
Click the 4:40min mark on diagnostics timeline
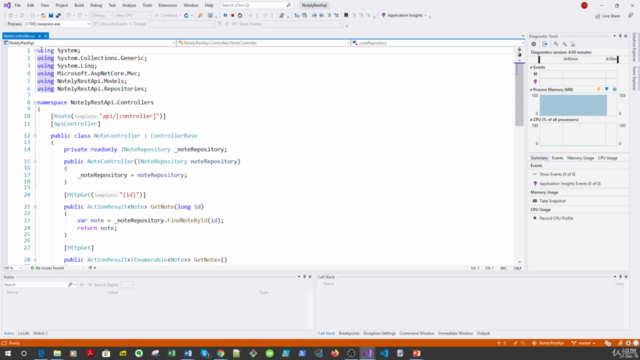570,59
